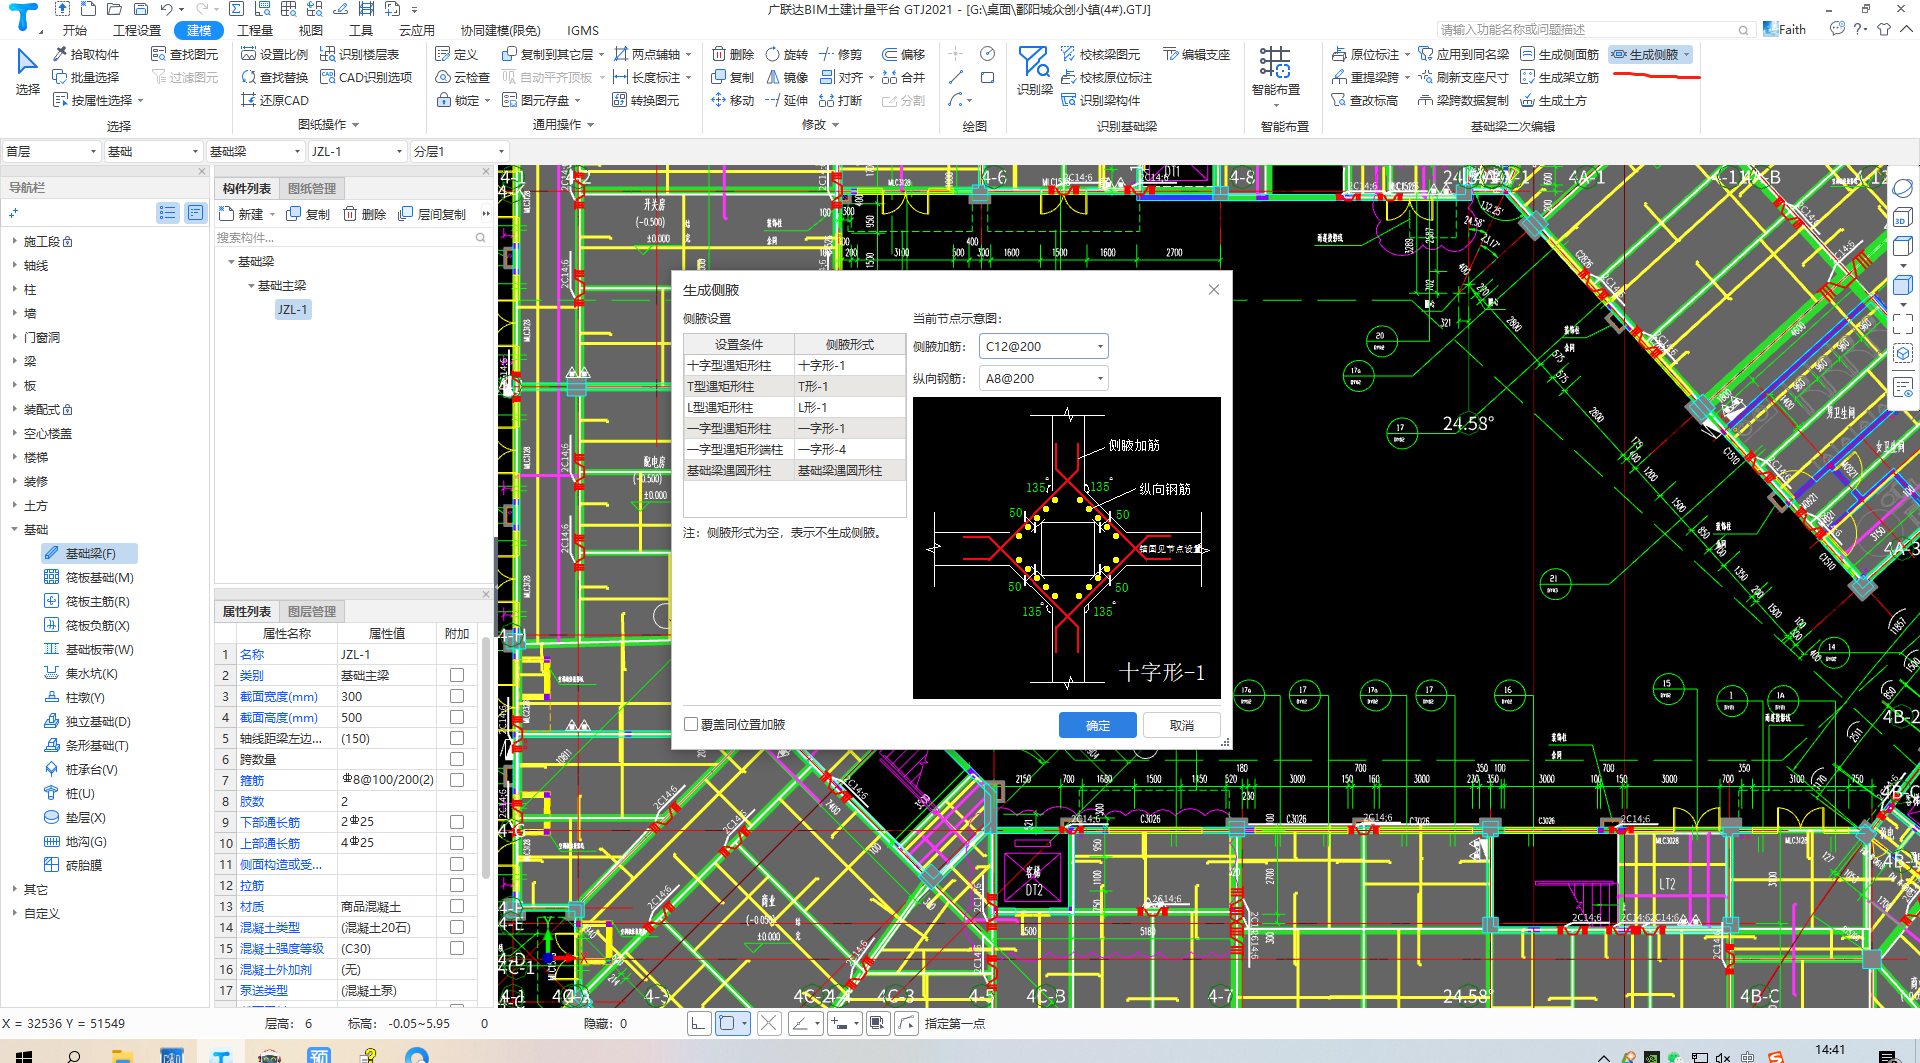Open the 识别梁 recognize beam tool
The height and width of the screenshot is (1063, 1920).
1034,71
